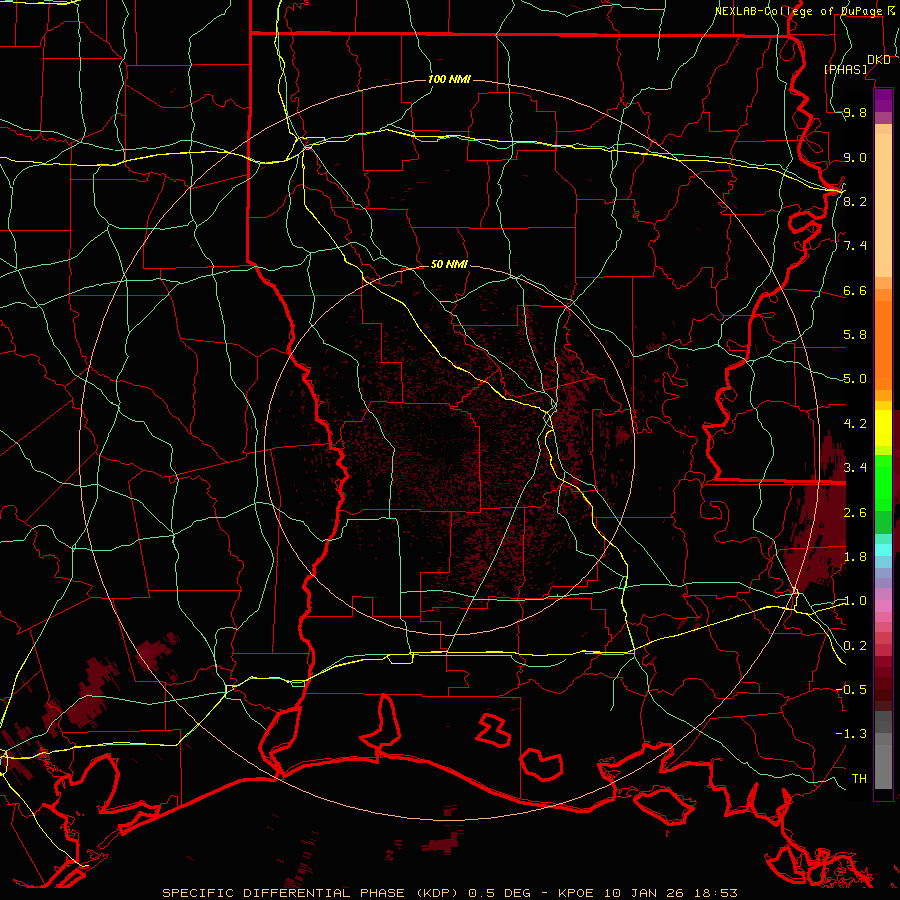Pick the bright green color bar segment

883,483
